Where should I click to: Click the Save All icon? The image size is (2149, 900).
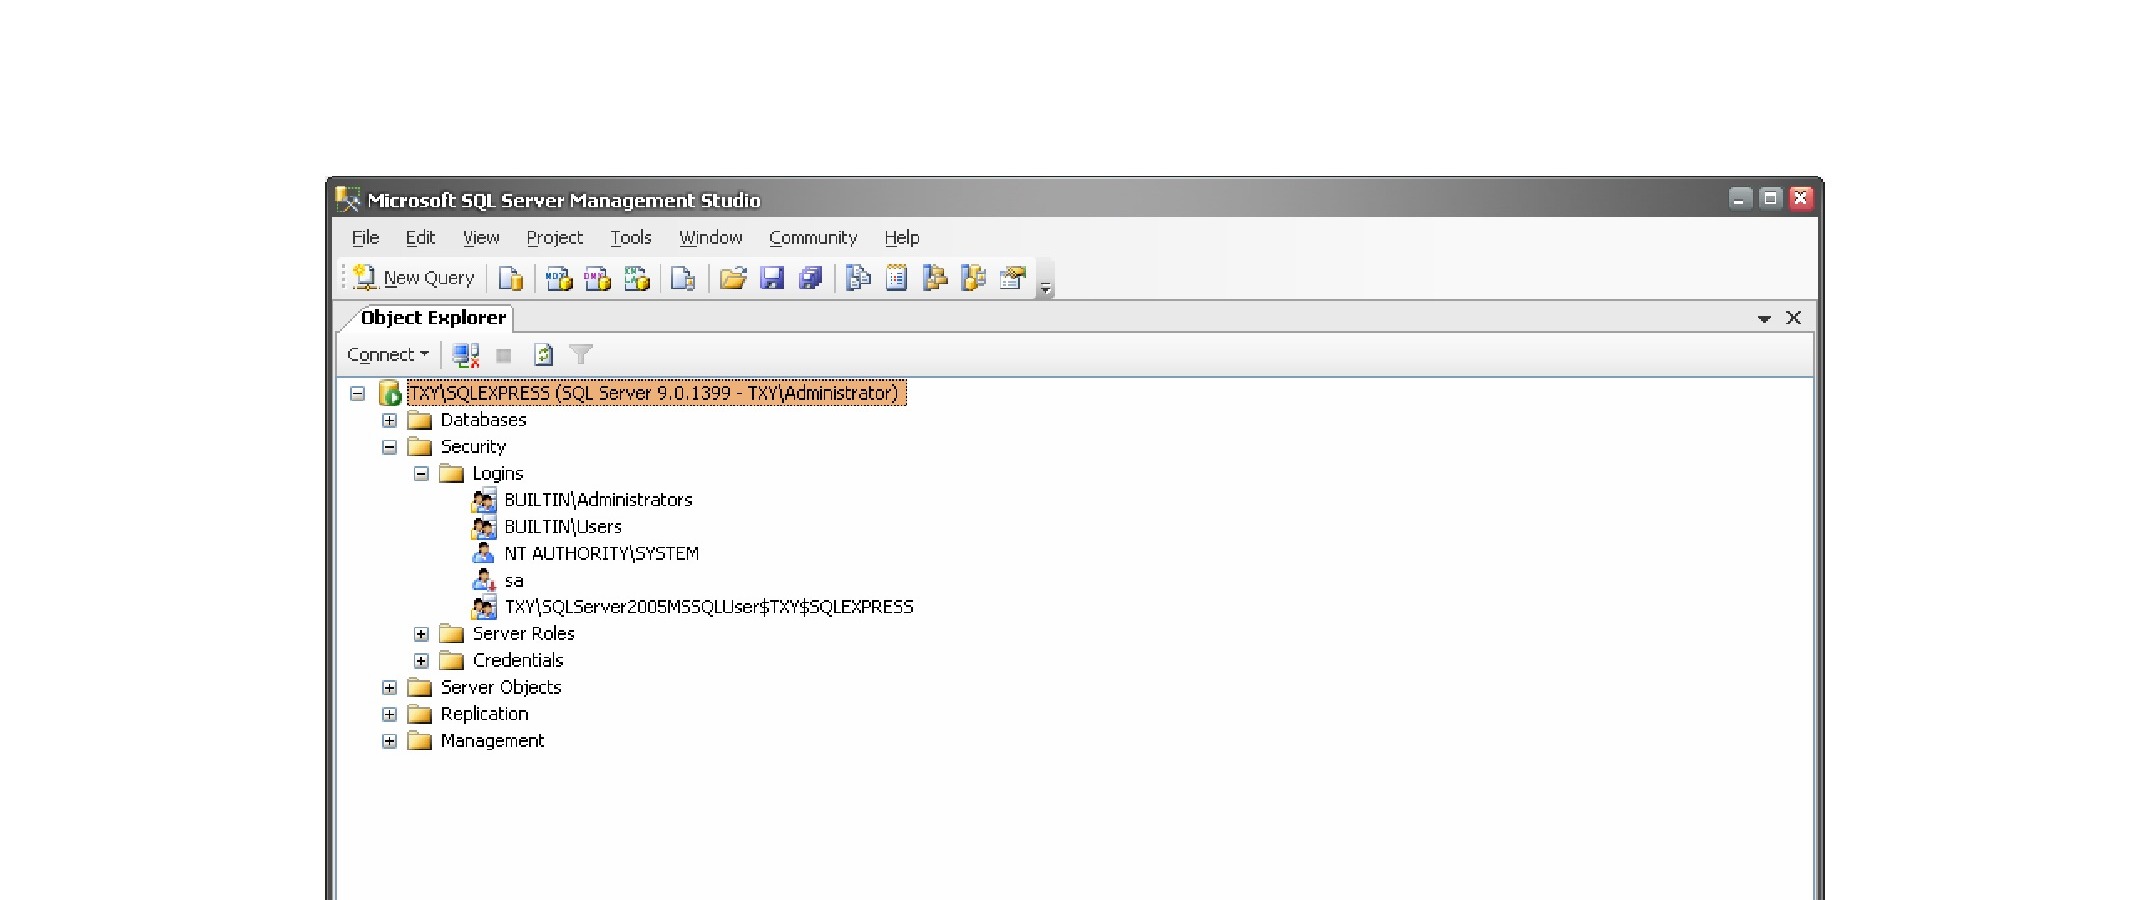click(811, 278)
